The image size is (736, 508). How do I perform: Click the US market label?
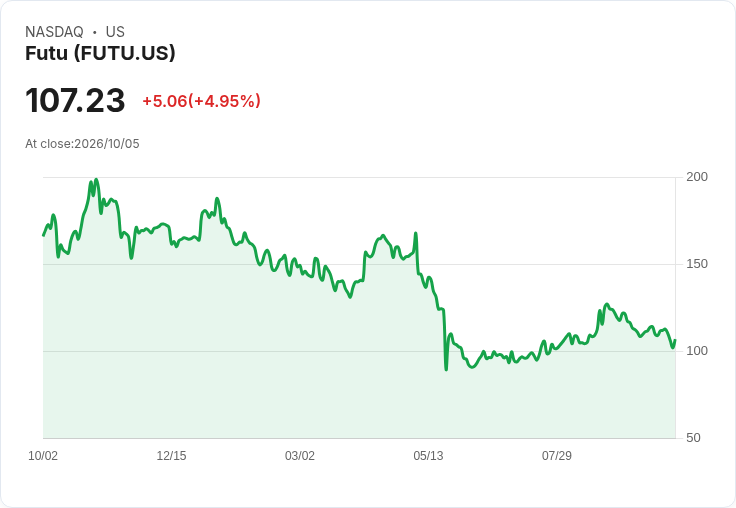click(115, 32)
